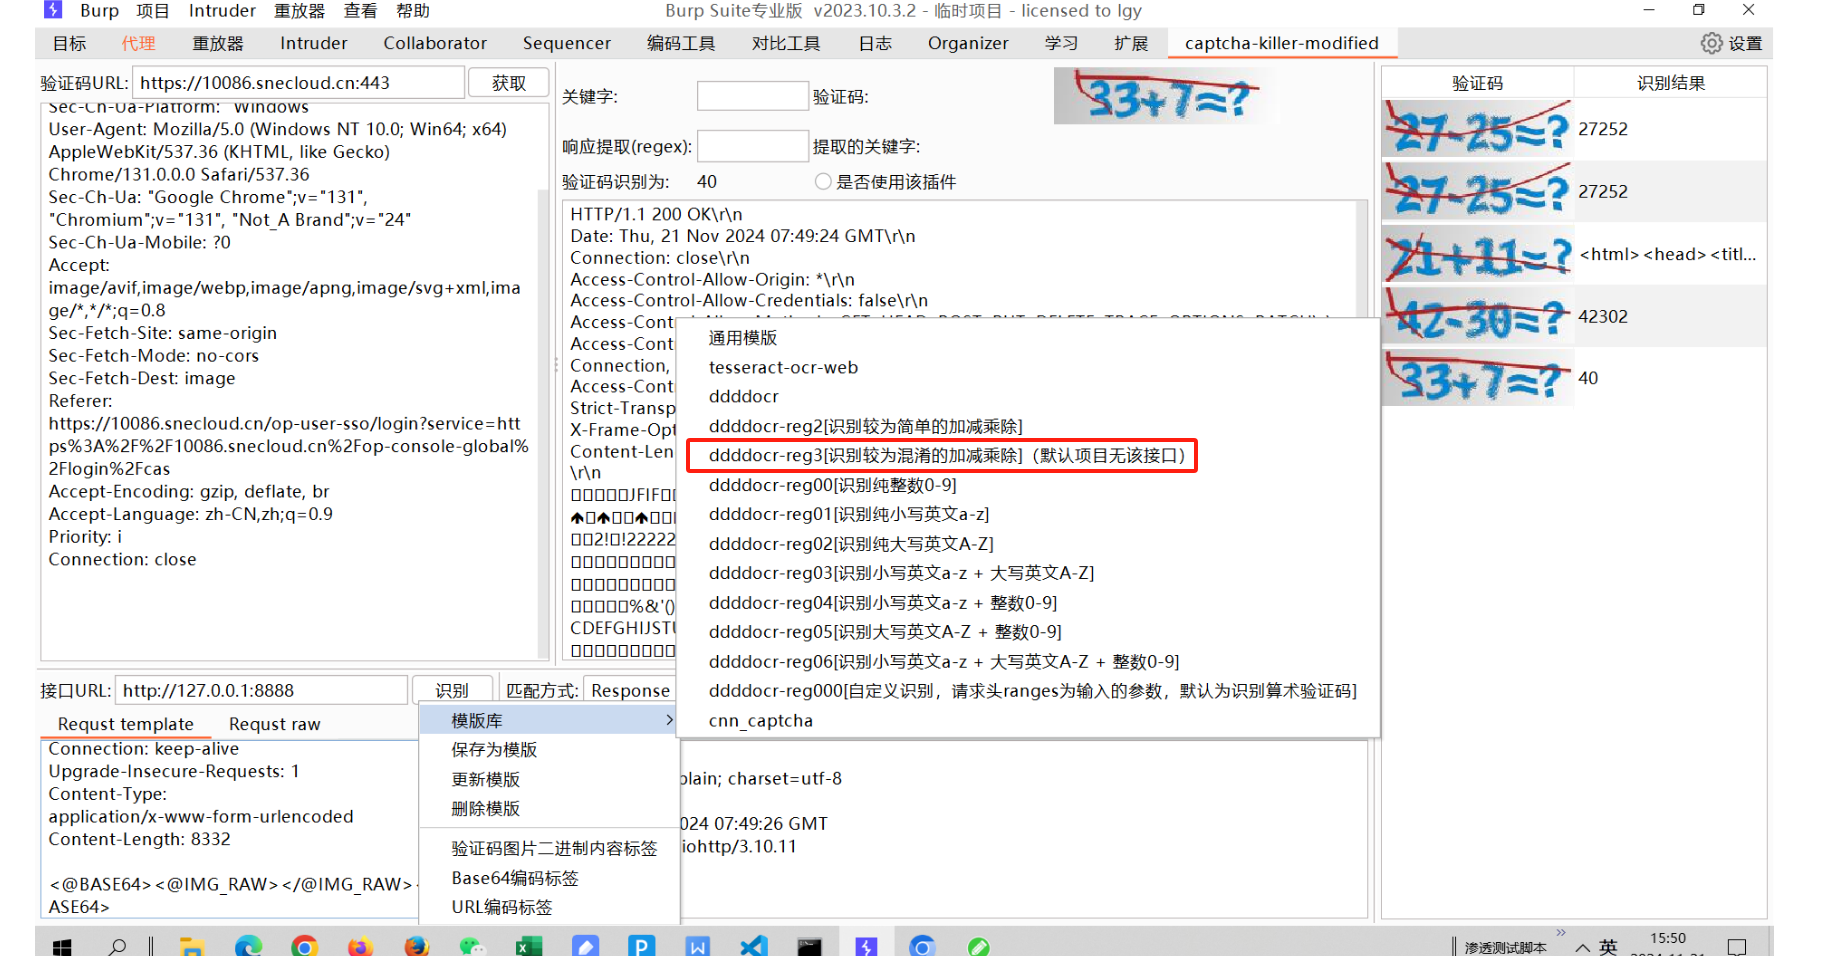
Task: Open taskbar search magnifier
Action: [117, 946]
